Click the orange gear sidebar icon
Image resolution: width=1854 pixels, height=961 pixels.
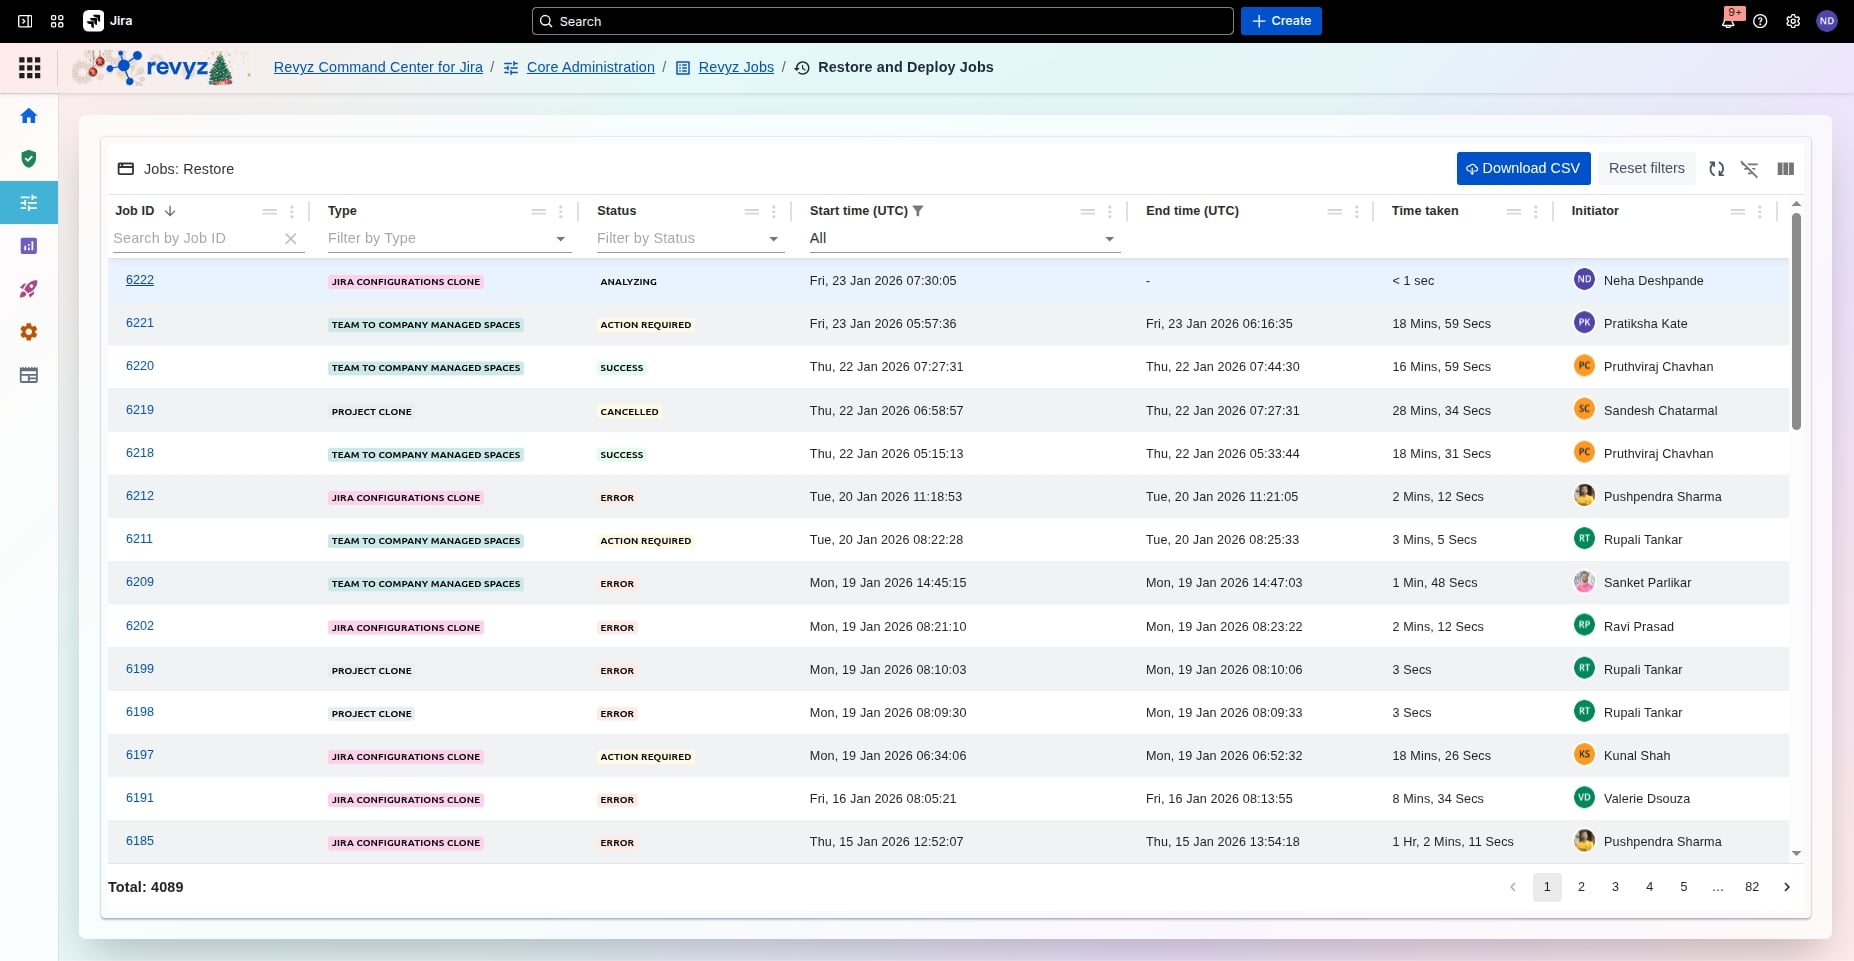29,332
